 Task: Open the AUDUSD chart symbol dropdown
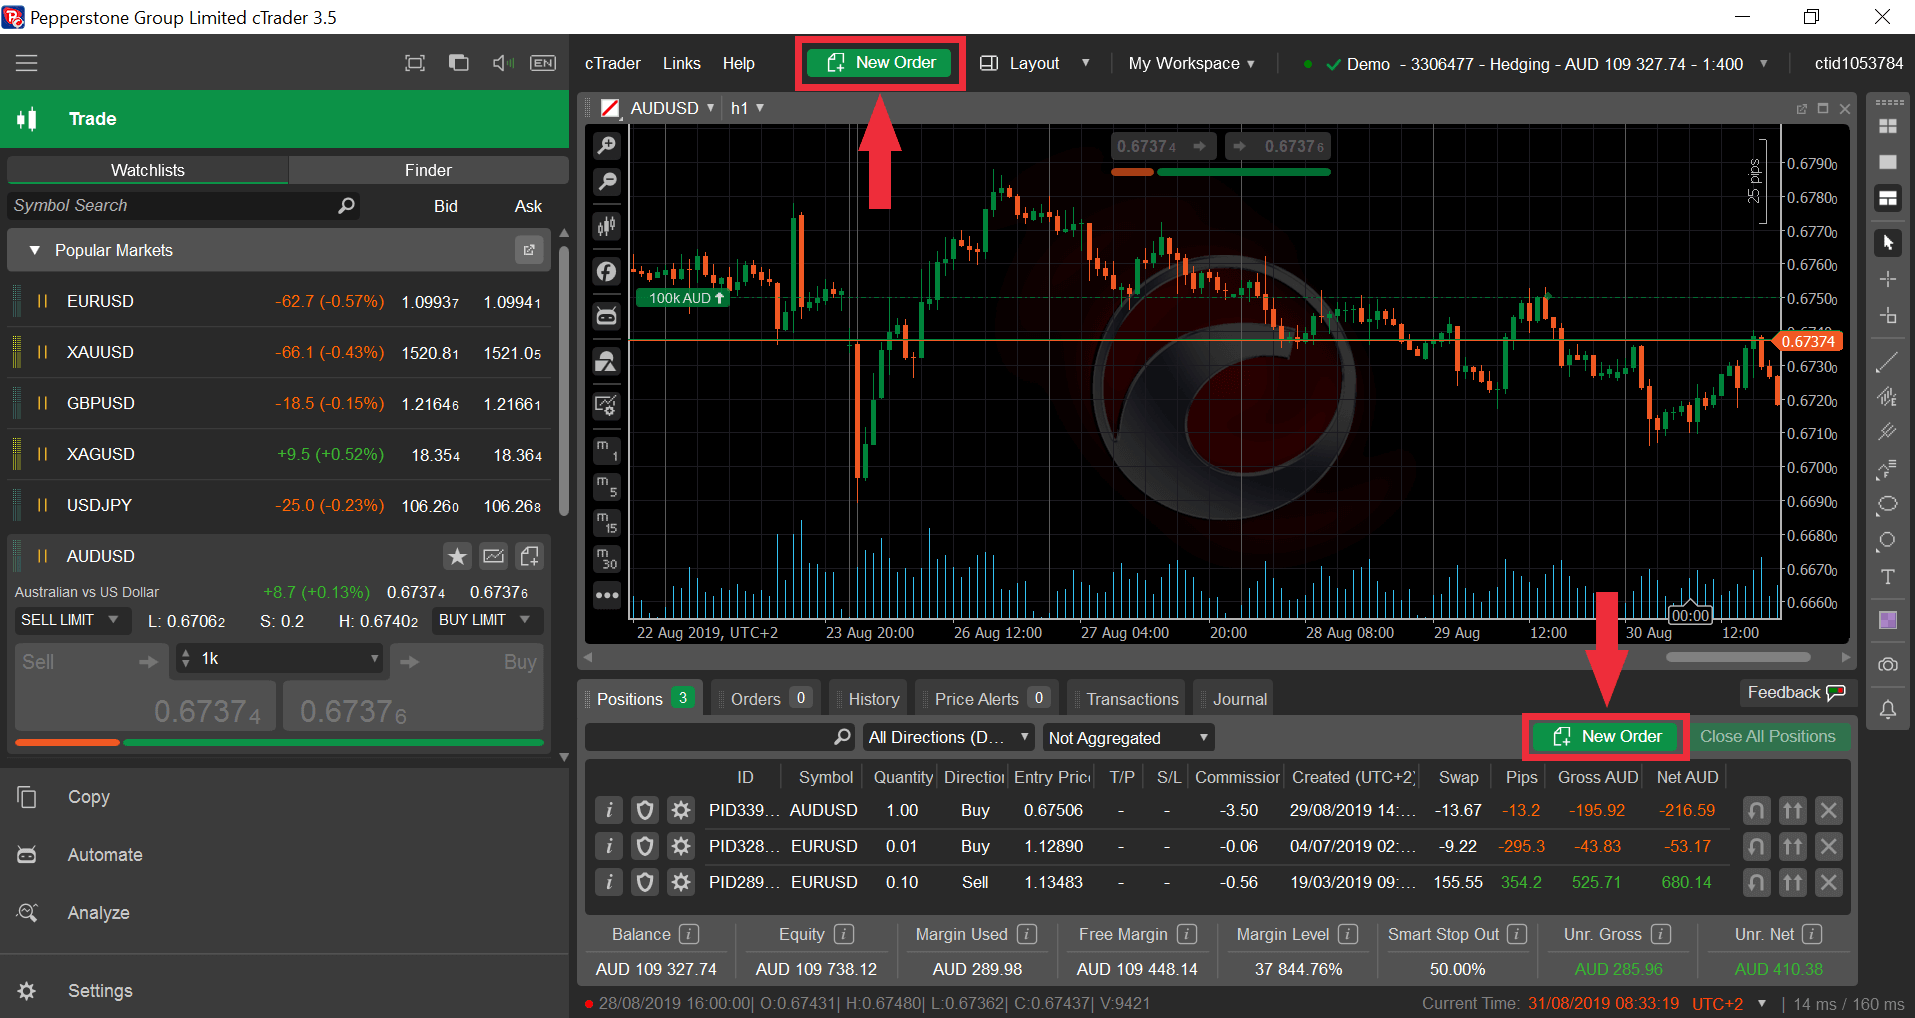click(x=673, y=108)
